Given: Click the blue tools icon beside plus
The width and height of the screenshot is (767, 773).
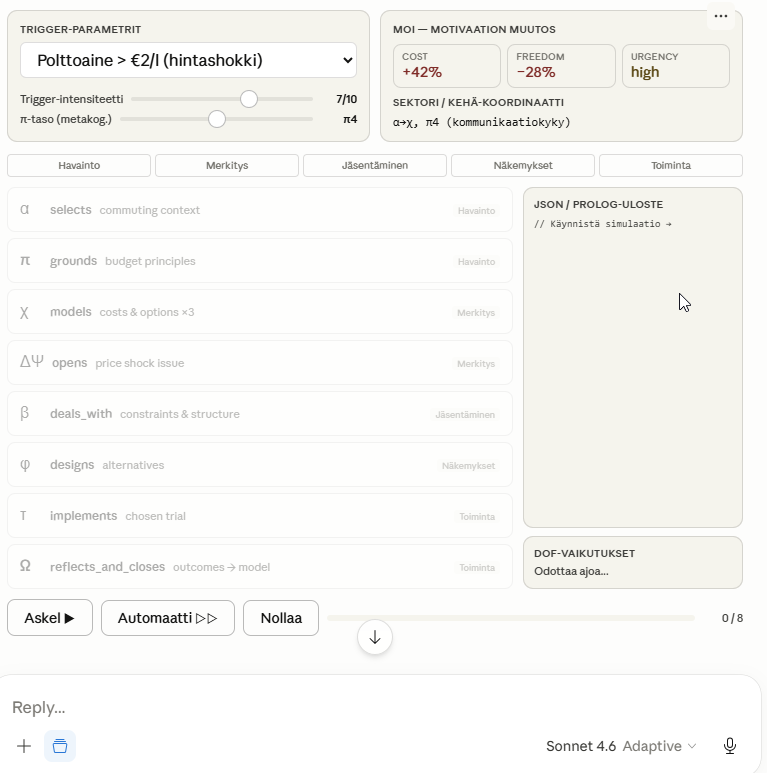Looking at the screenshot, I should coord(60,746).
